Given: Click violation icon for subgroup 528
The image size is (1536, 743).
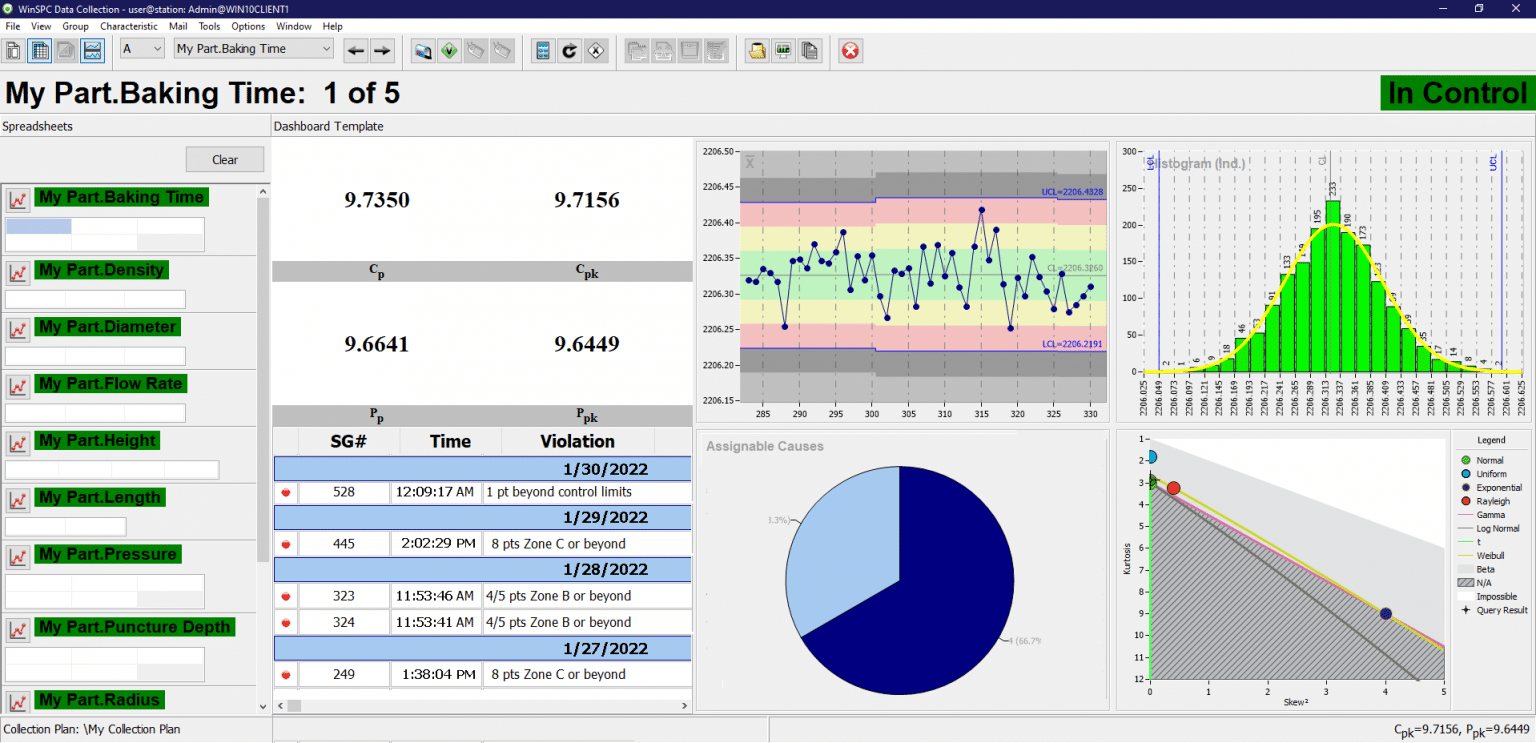Looking at the screenshot, I should 286,492.
